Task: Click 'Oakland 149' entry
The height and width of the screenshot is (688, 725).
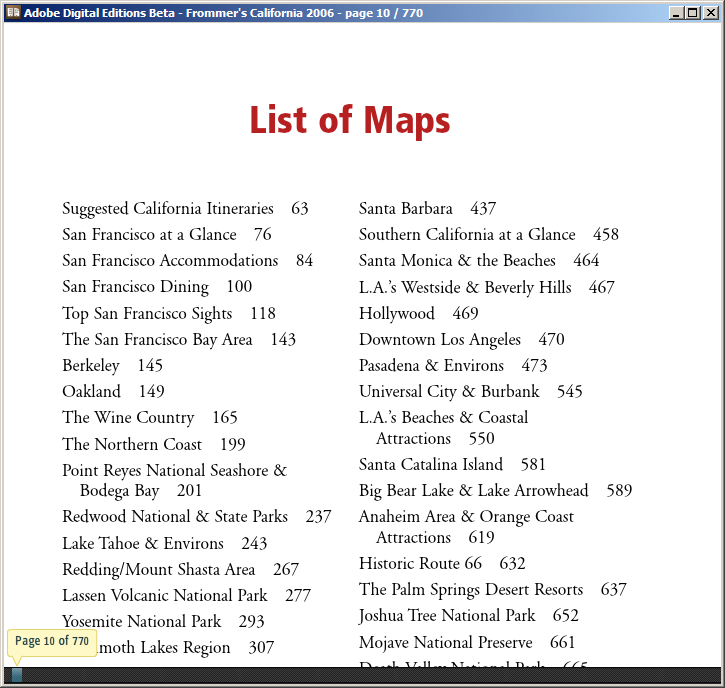Action: 113,392
